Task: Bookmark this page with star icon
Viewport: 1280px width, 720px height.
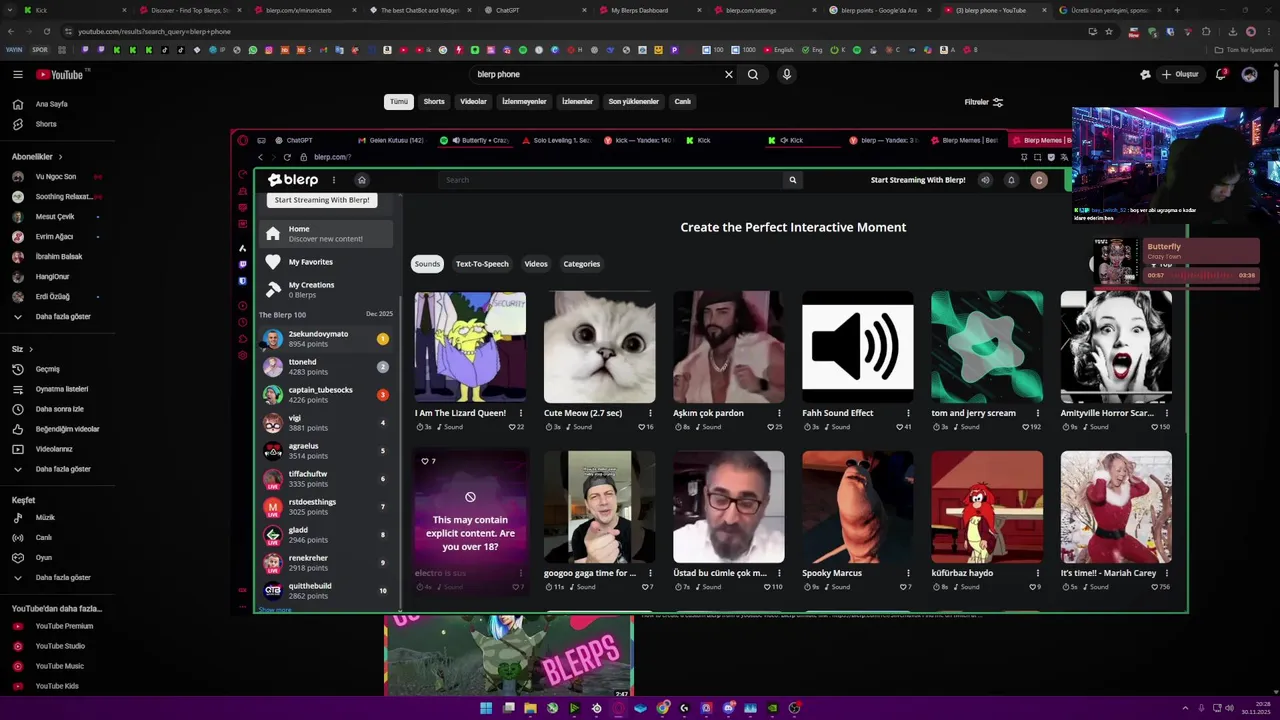Action: (1108, 31)
